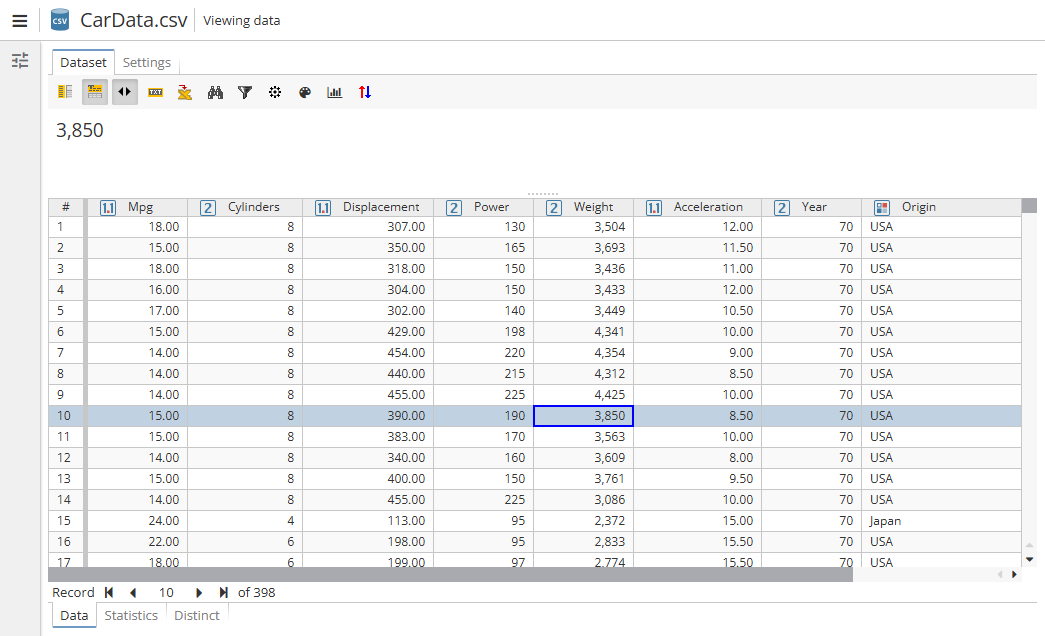Select the Filter icon in the toolbar
The width and height of the screenshot is (1045, 636).
tap(245, 92)
